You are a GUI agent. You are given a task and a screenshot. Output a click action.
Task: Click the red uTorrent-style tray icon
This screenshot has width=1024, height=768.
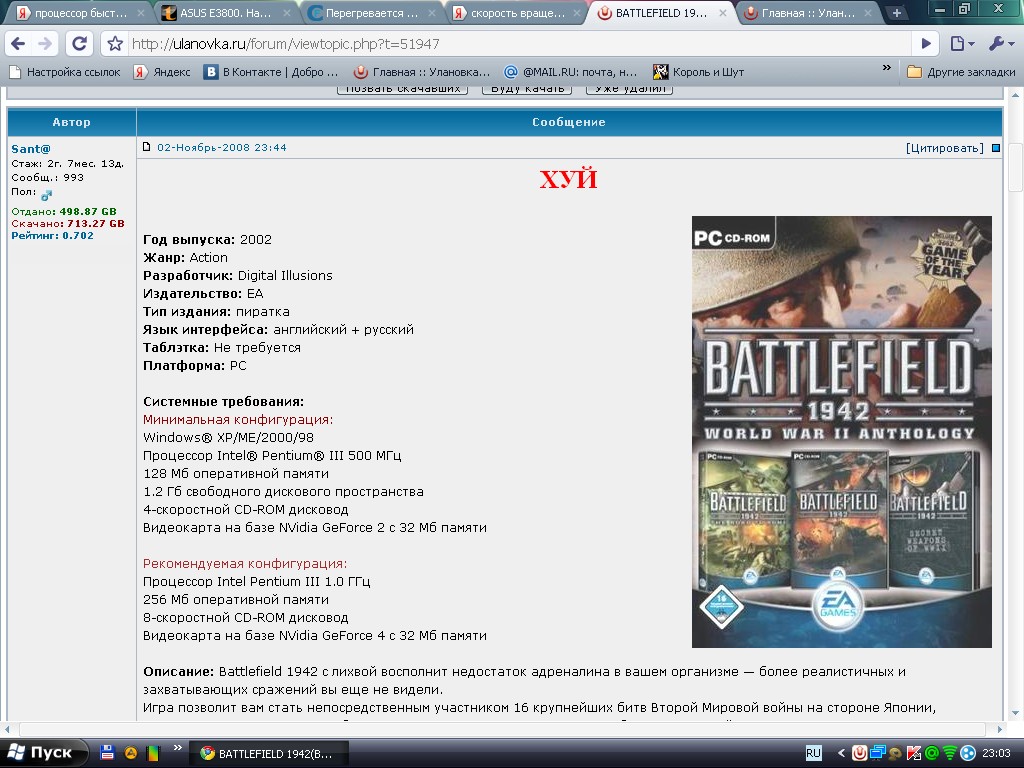[x=859, y=753]
